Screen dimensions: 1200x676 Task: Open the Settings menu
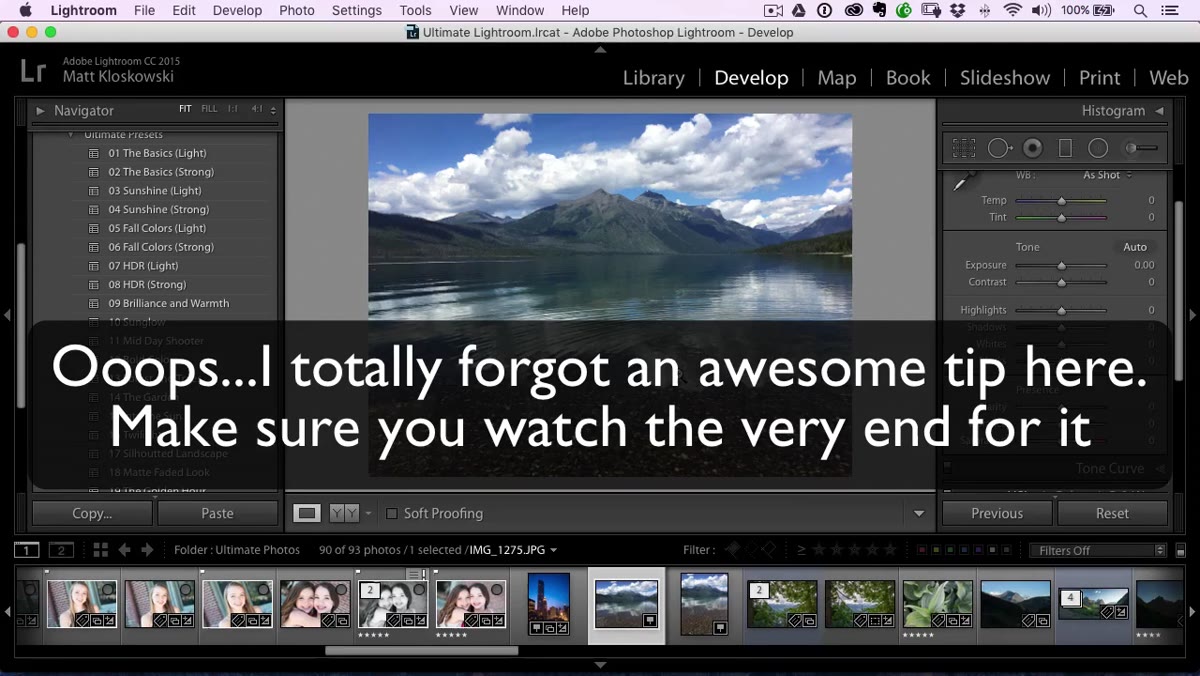tap(357, 10)
